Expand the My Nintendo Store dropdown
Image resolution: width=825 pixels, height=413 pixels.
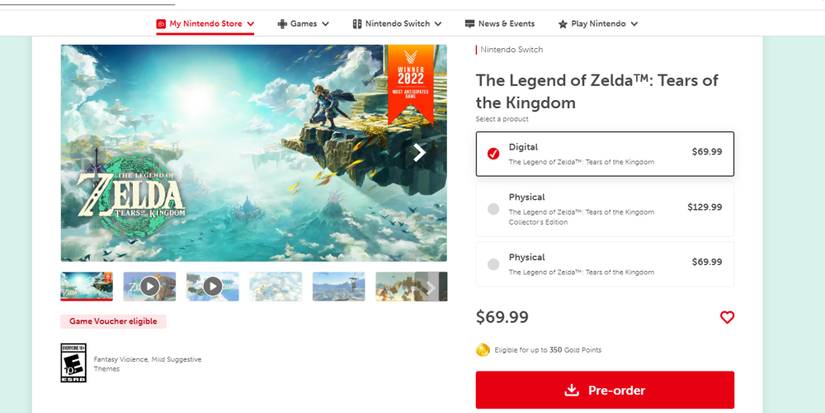pyautogui.click(x=250, y=24)
